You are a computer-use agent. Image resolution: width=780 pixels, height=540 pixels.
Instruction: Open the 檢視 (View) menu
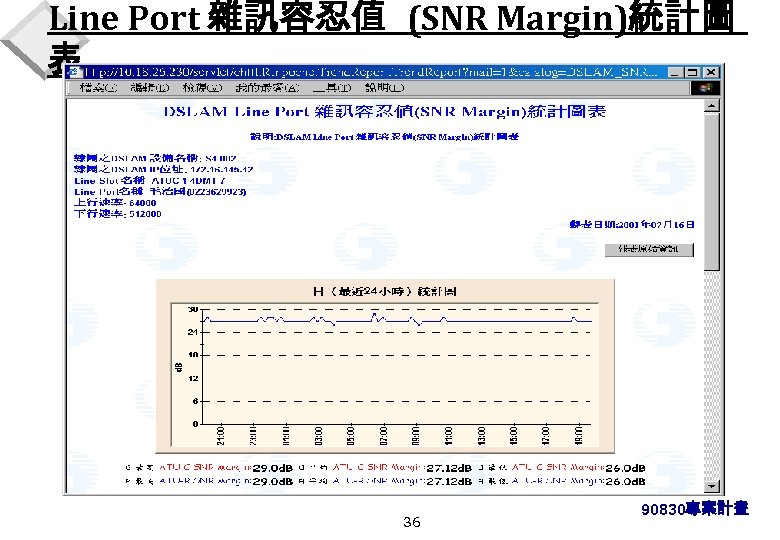(202, 88)
